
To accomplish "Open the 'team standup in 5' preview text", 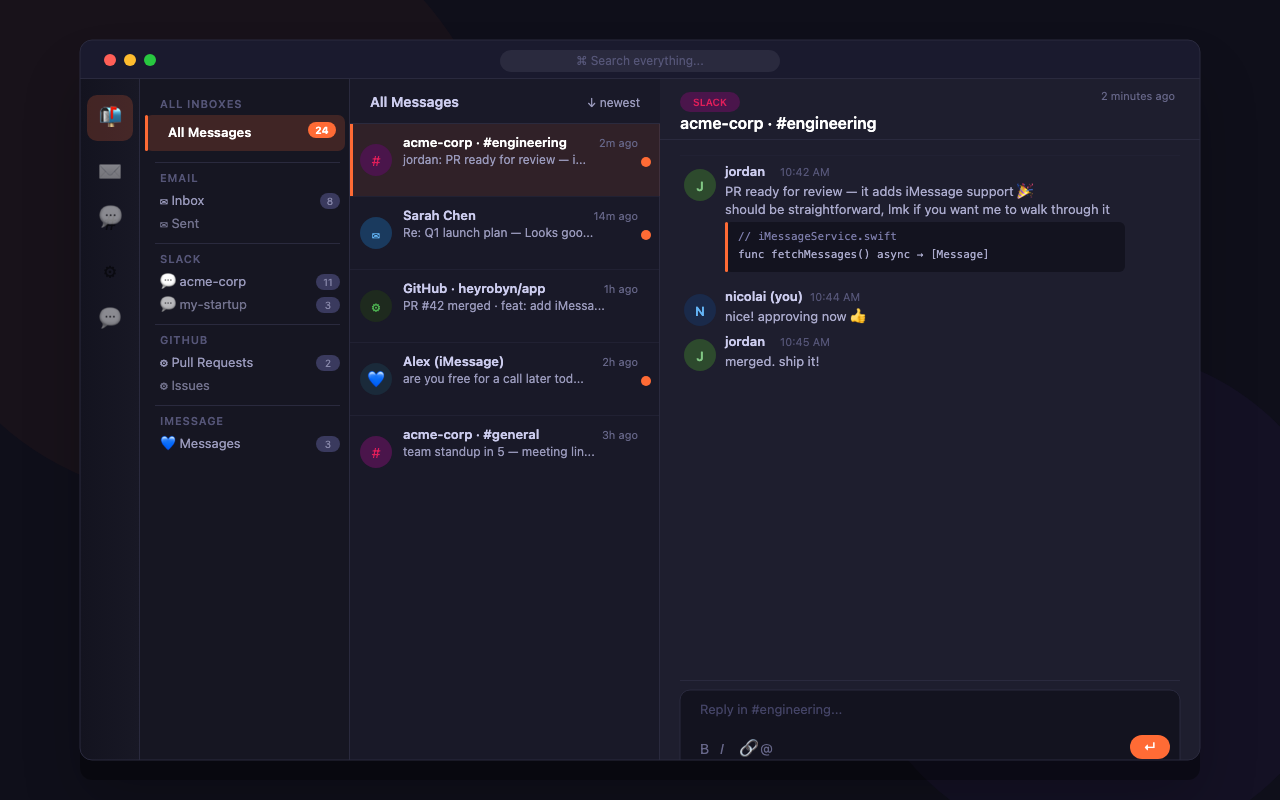I will click(499, 452).
